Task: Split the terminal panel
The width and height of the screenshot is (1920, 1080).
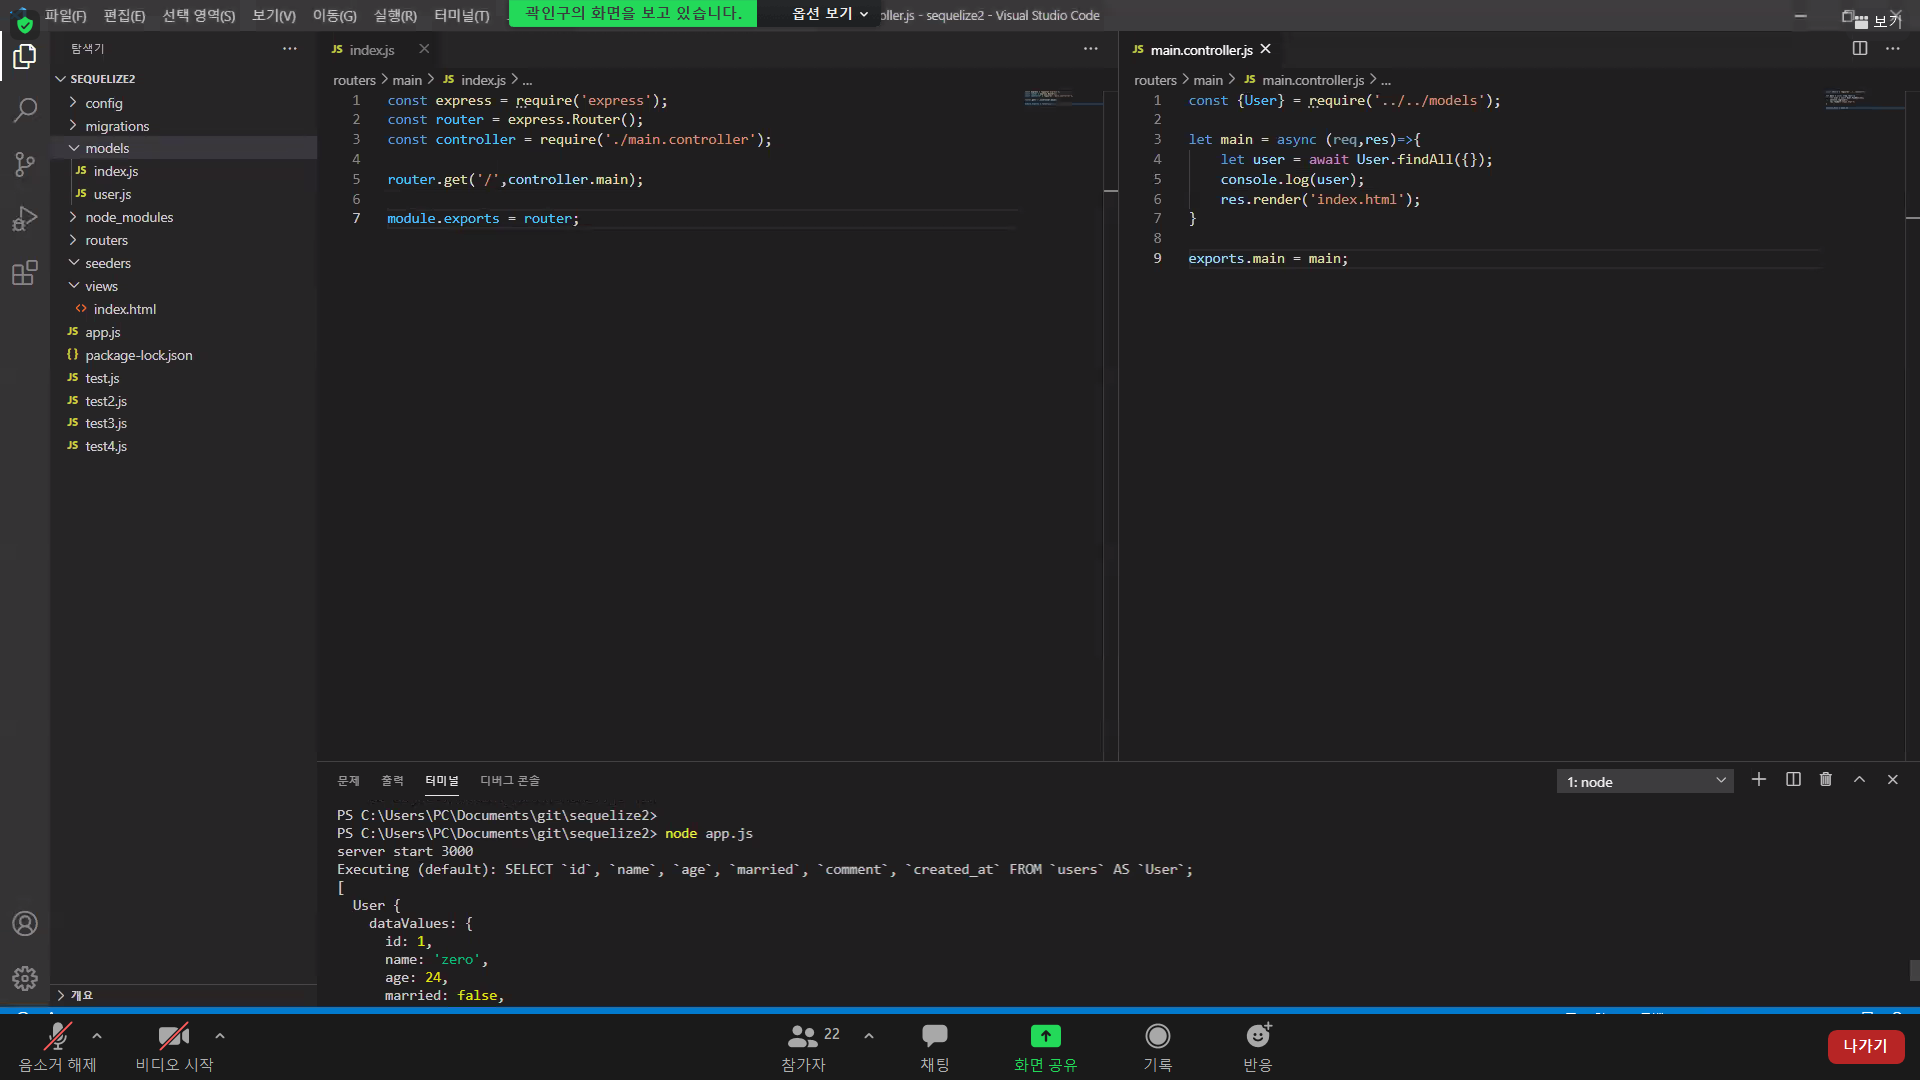Action: (1793, 780)
